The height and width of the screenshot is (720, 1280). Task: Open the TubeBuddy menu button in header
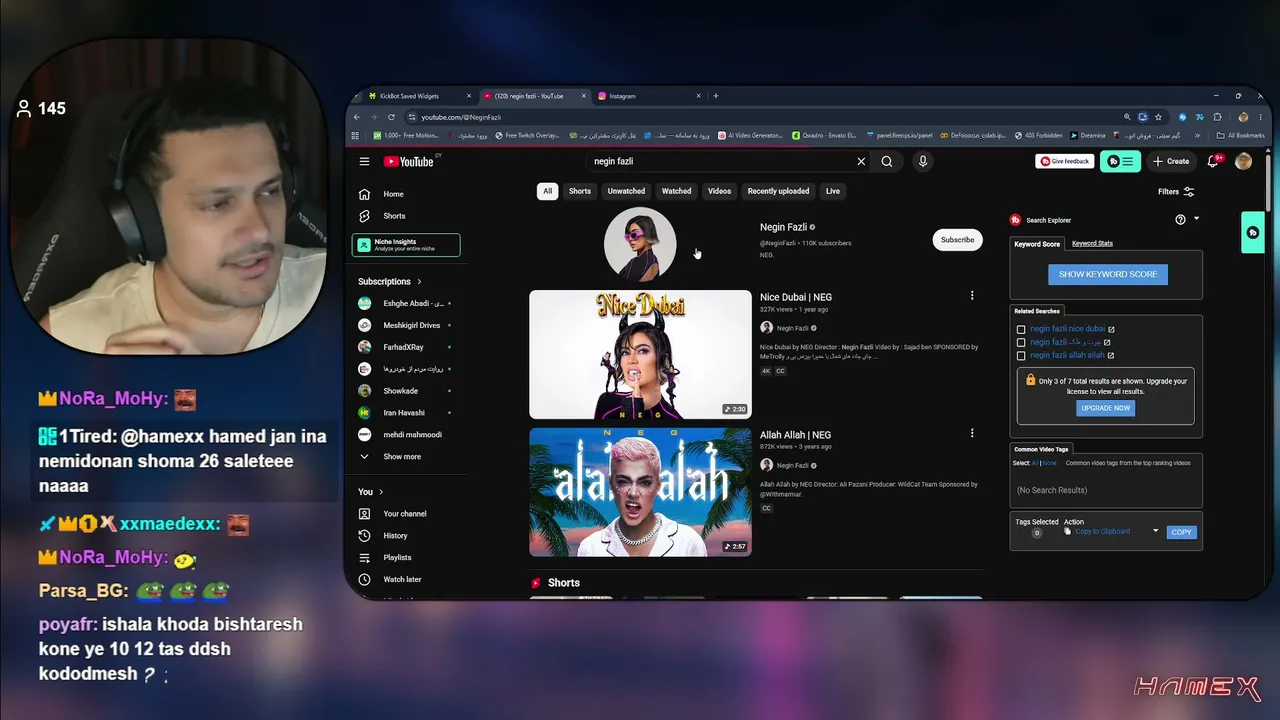[1120, 161]
